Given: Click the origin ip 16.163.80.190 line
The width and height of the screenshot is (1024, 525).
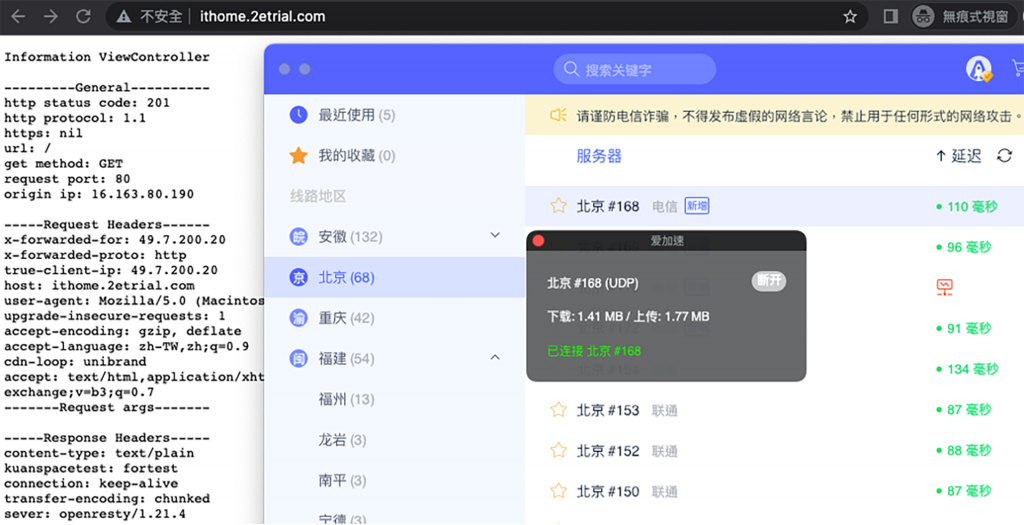Looking at the screenshot, I should [99, 194].
